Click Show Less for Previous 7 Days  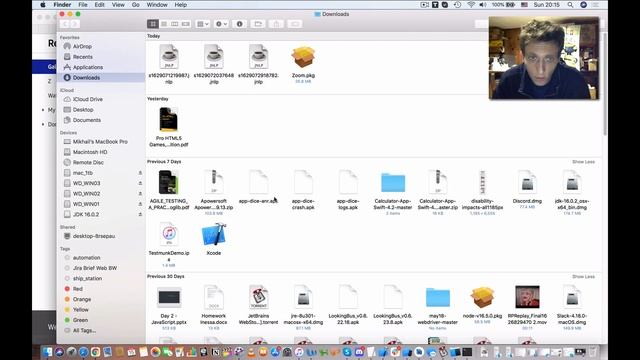pos(583,162)
